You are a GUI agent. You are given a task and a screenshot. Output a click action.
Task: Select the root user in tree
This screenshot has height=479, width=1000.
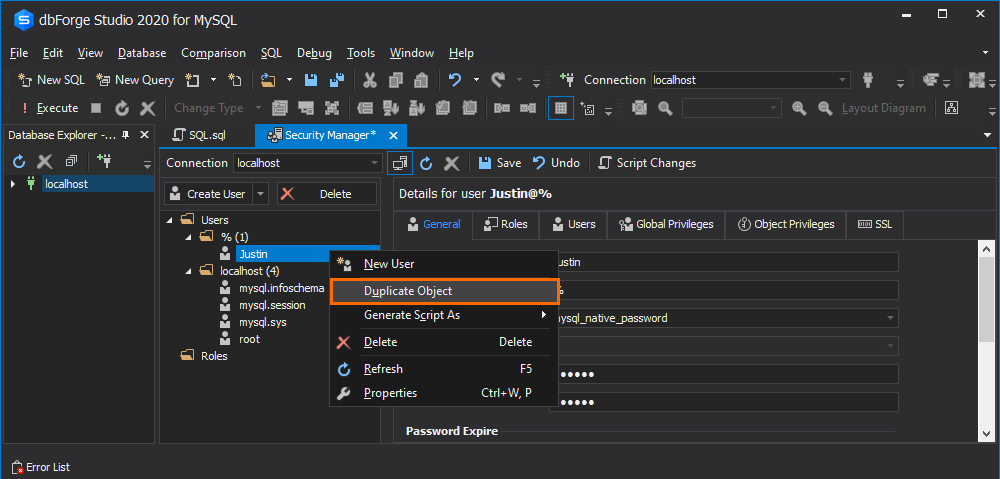coord(249,339)
